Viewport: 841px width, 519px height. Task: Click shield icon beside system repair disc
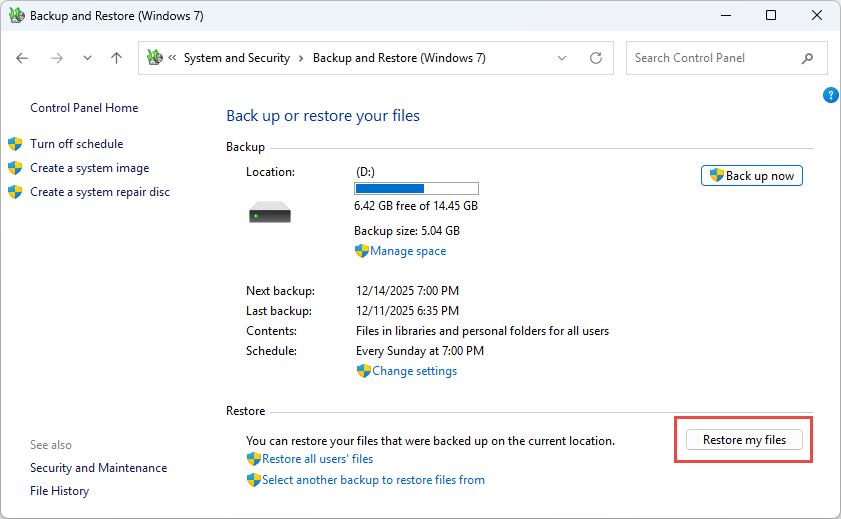coord(15,192)
